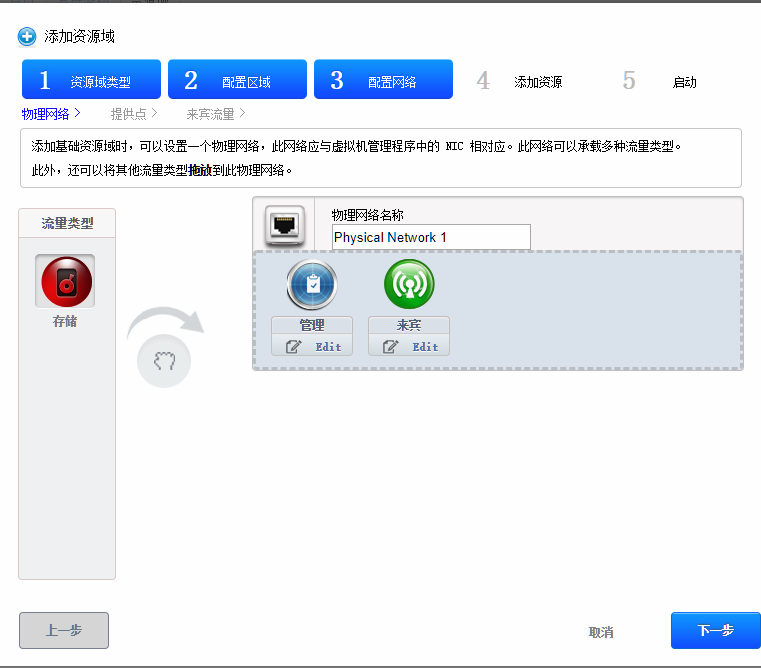Click the 流量类型 panel header
The image size is (761, 668).
pyautogui.click(x=67, y=223)
